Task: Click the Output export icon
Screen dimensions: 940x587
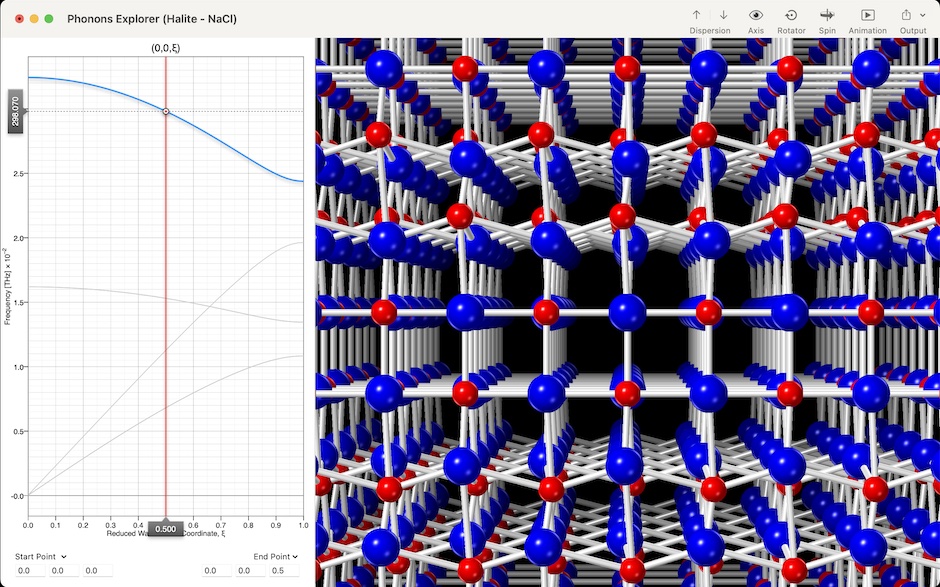Action: click(906, 15)
